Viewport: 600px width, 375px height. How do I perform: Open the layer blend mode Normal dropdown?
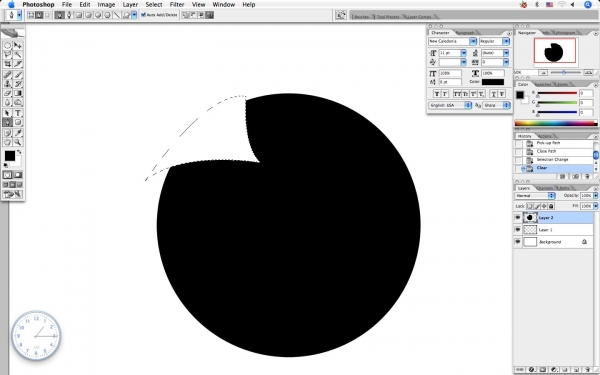(535, 196)
